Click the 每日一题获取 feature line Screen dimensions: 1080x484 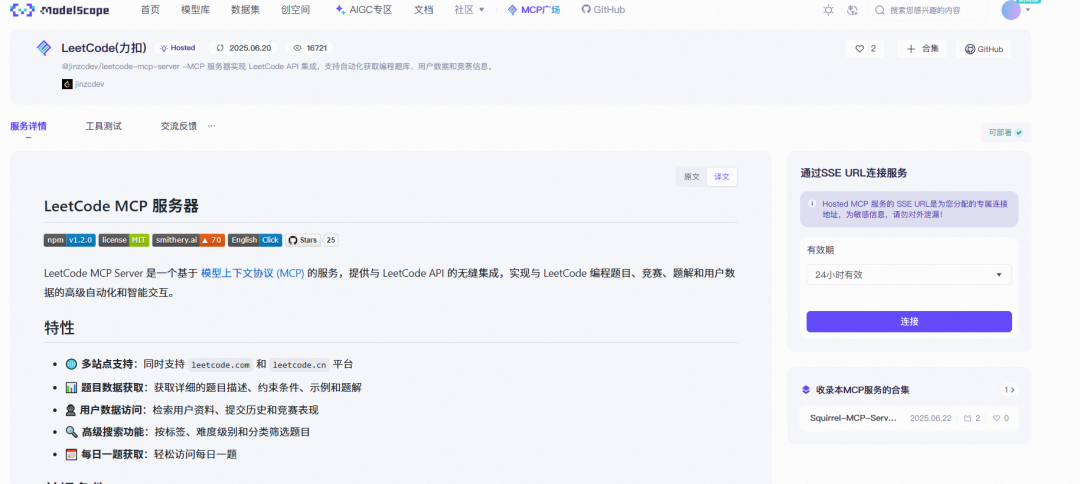(x=152, y=454)
